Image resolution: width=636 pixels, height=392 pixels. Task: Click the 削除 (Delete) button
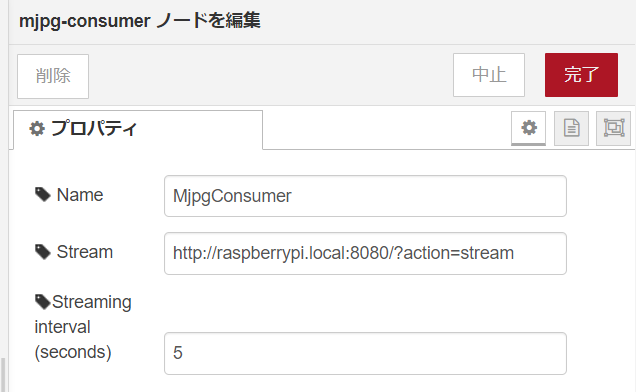53,76
